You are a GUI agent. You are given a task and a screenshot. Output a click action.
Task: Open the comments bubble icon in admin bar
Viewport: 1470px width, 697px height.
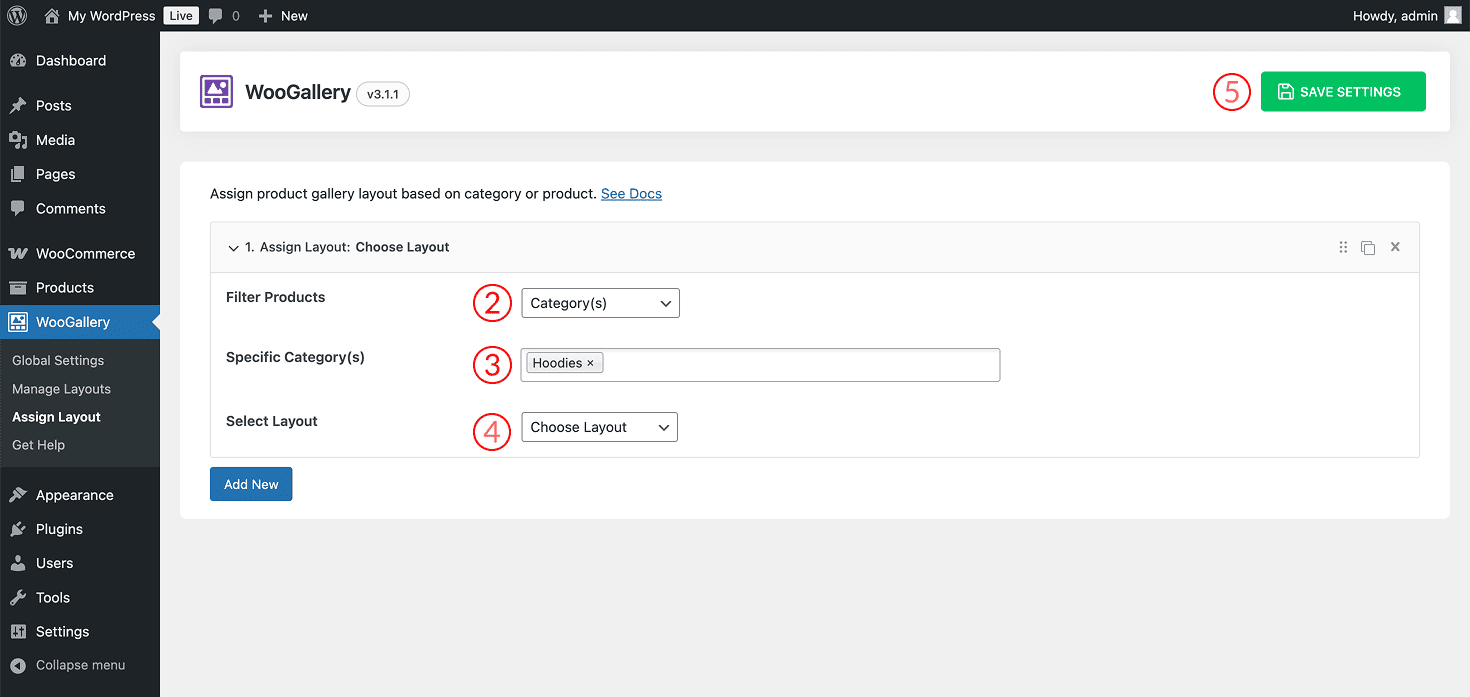pos(216,16)
